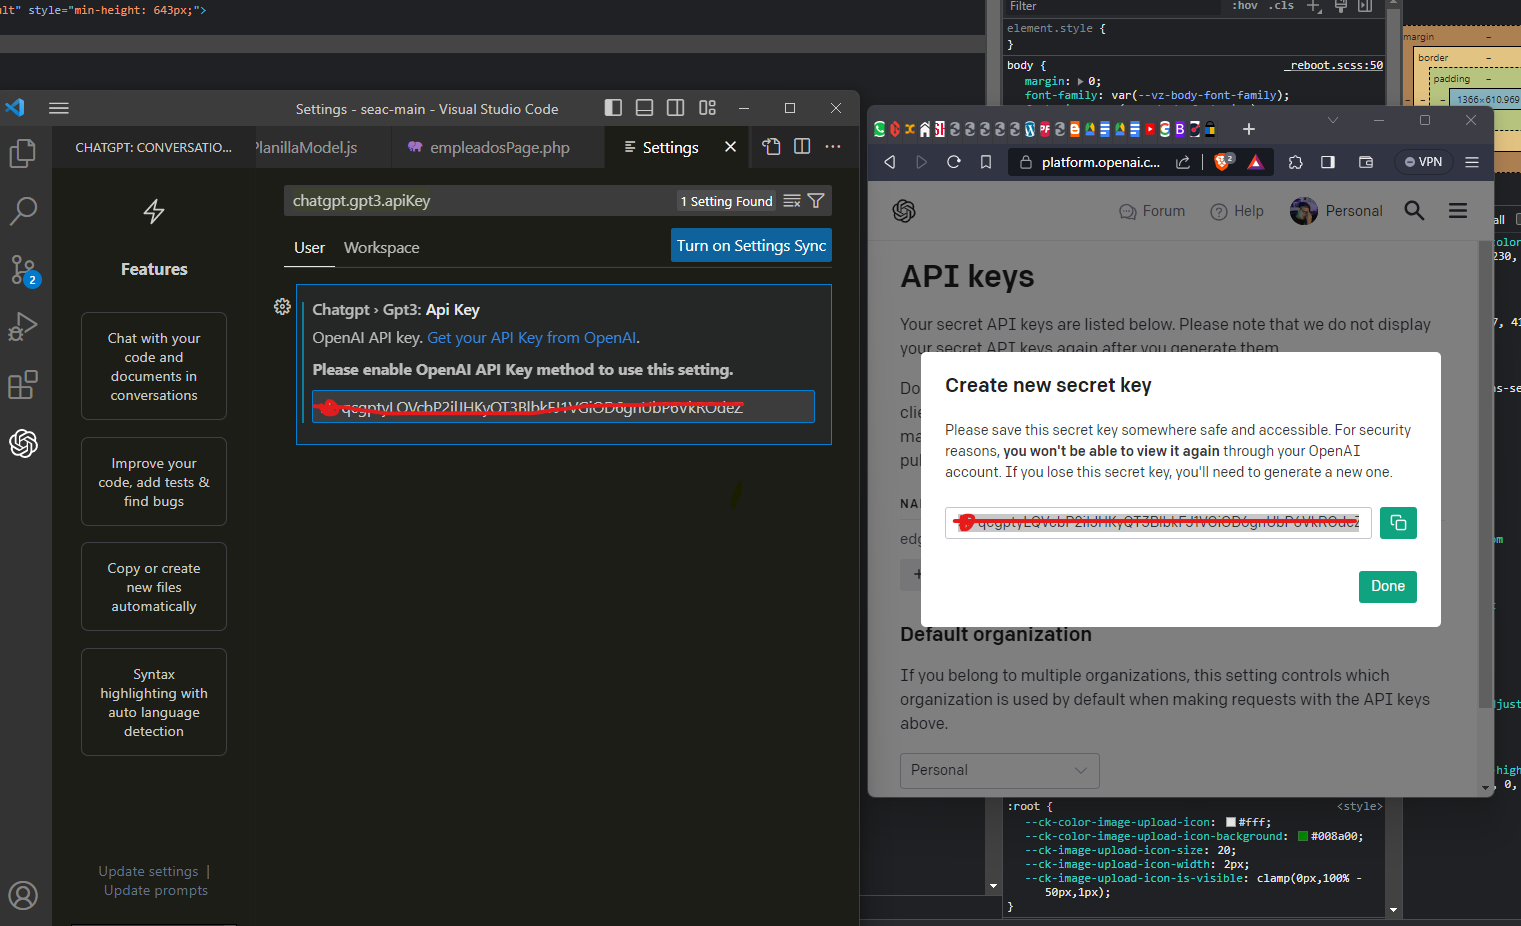Viewport: 1521px width, 926px height.
Task: Open VS Code hamburger application menu
Action: 59,108
